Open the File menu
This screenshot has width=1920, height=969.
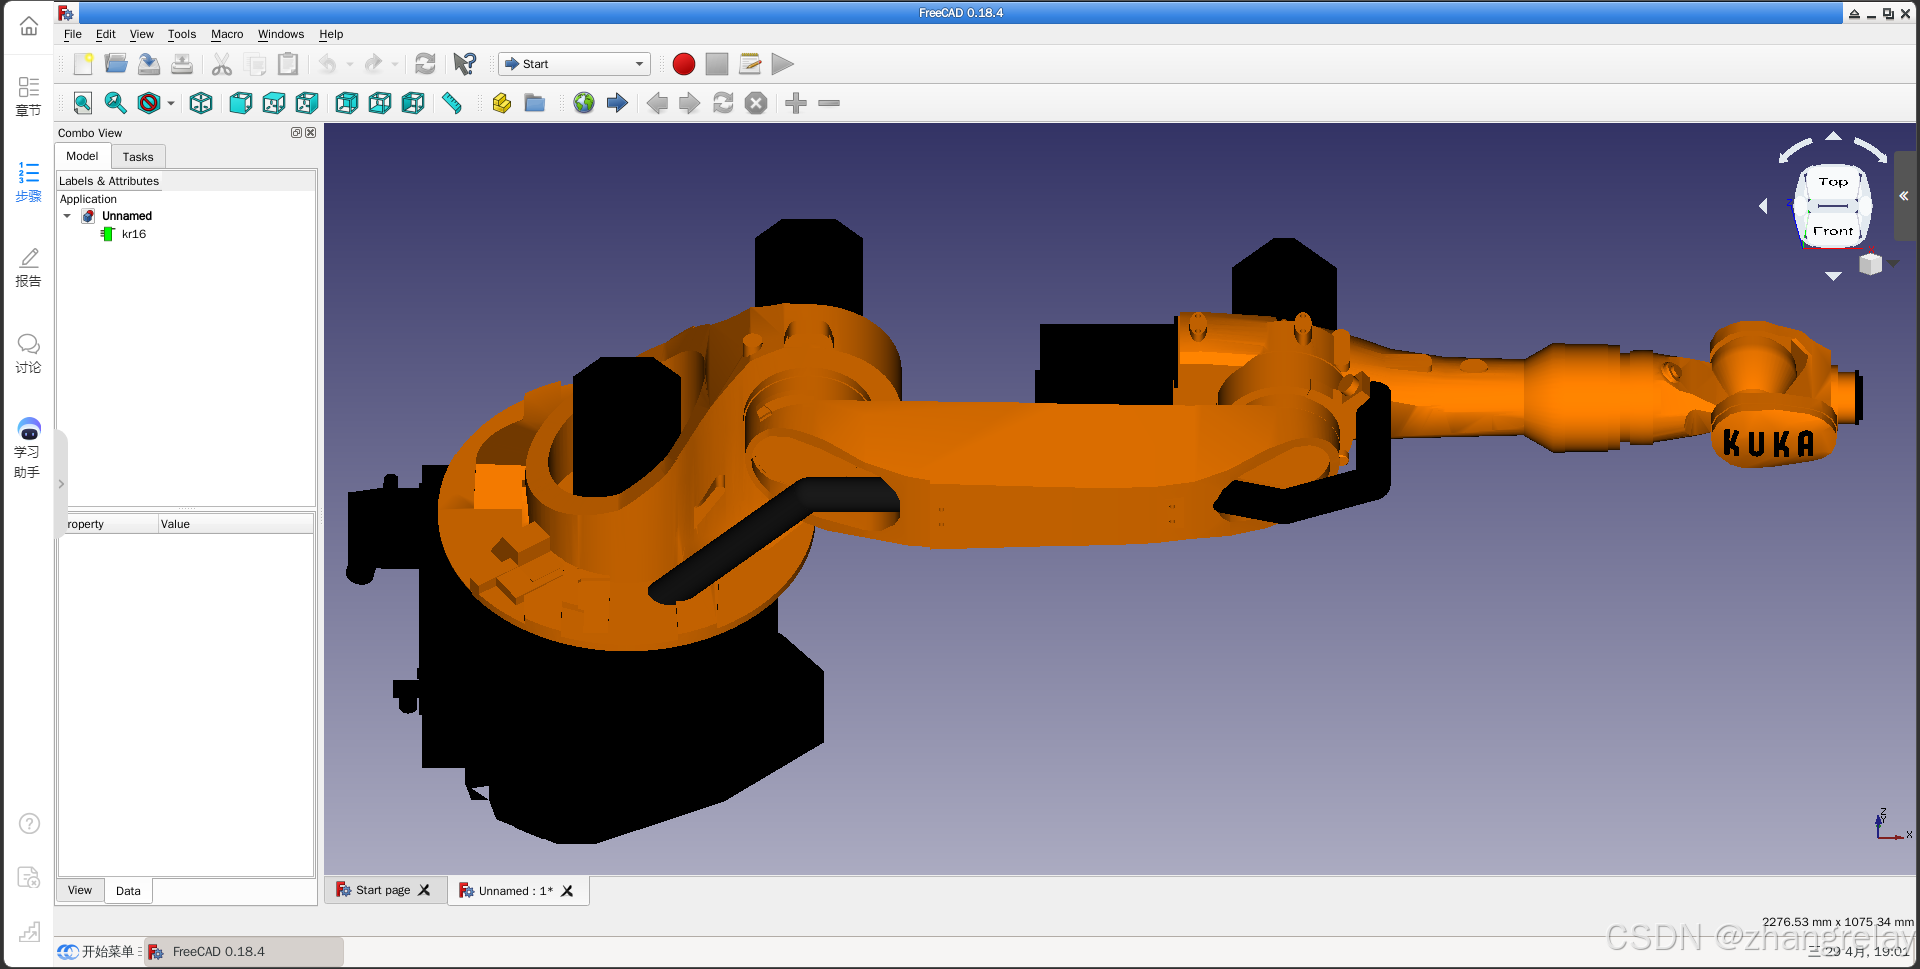click(x=73, y=34)
